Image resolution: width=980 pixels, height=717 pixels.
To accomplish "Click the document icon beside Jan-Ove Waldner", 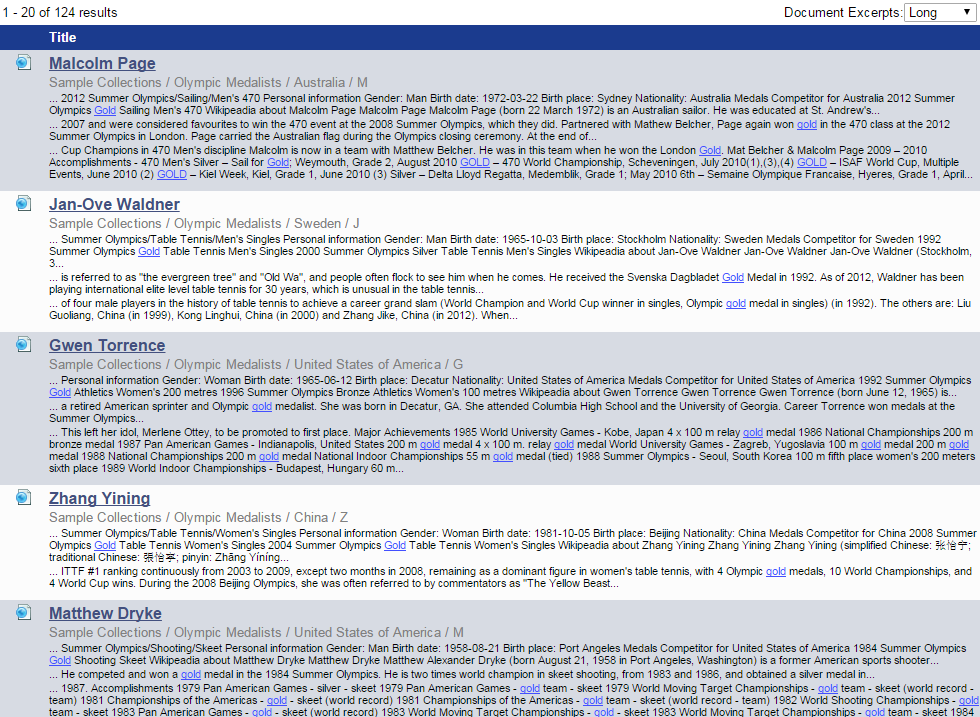I will pos(23,204).
